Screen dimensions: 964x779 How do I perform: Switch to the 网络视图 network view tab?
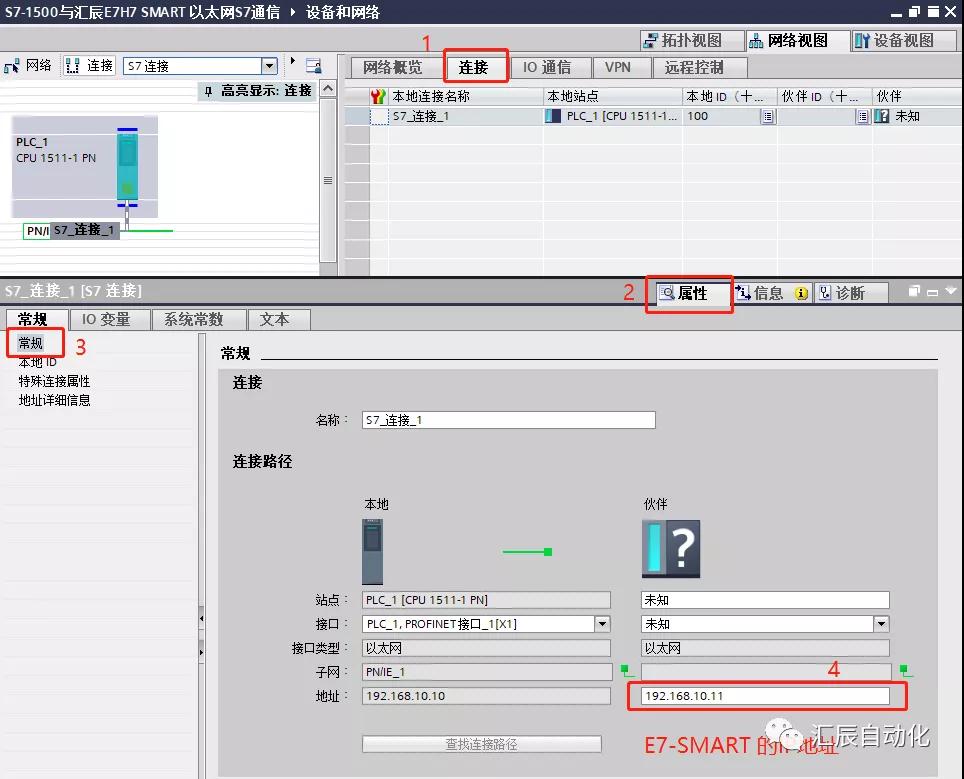[797, 41]
